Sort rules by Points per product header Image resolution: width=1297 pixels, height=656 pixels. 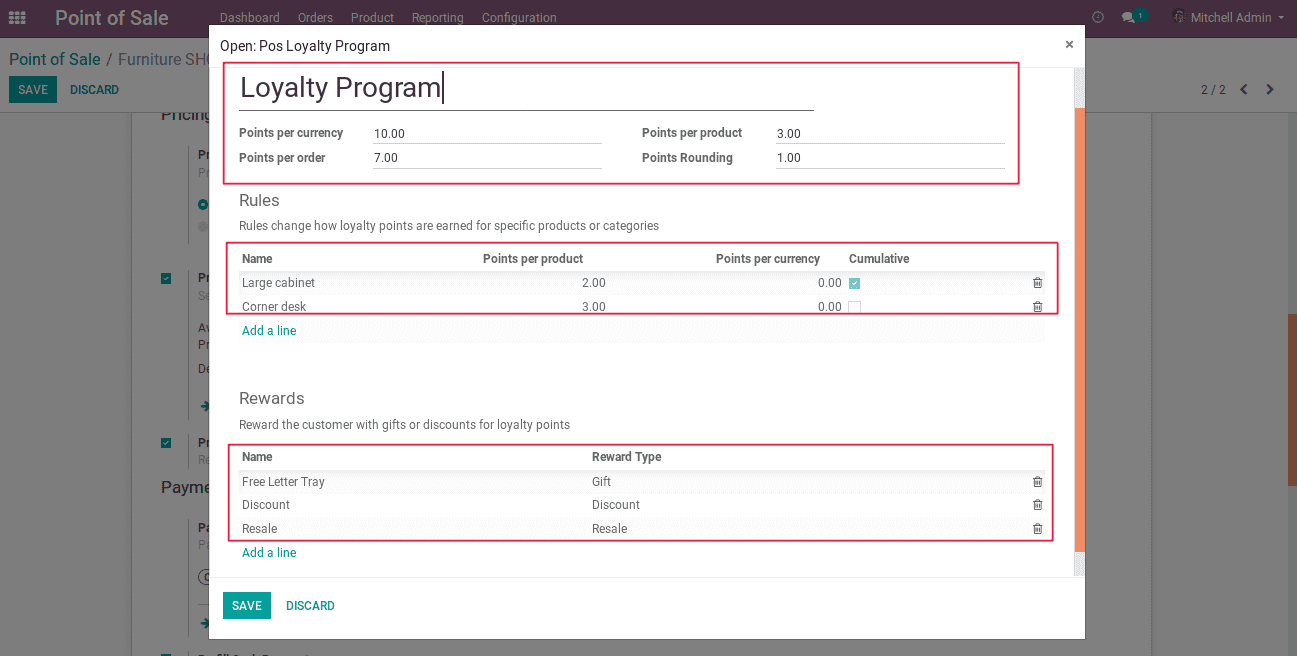click(533, 259)
